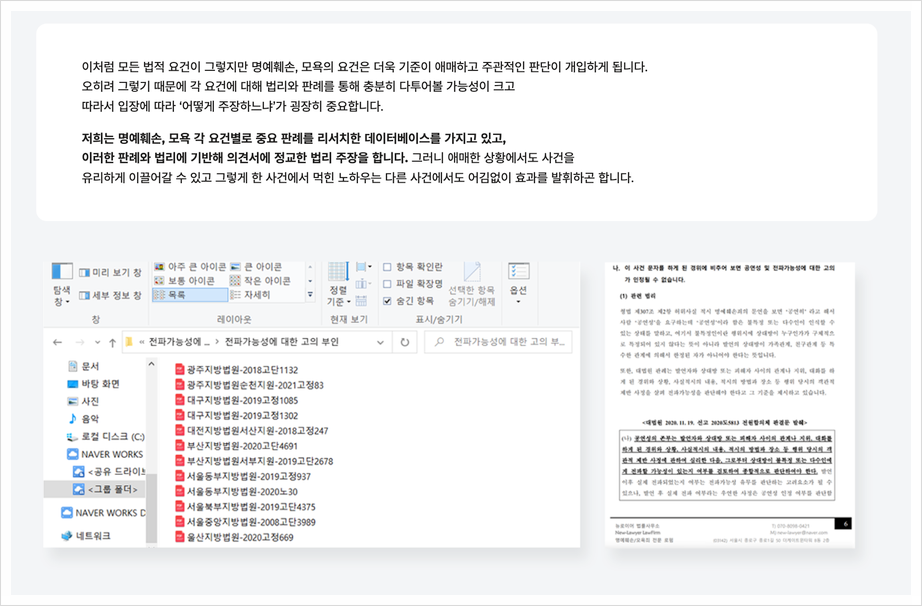Select the 아주 큰 아이콘 layout
This screenshot has width=922, height=606.
point(190,267)
